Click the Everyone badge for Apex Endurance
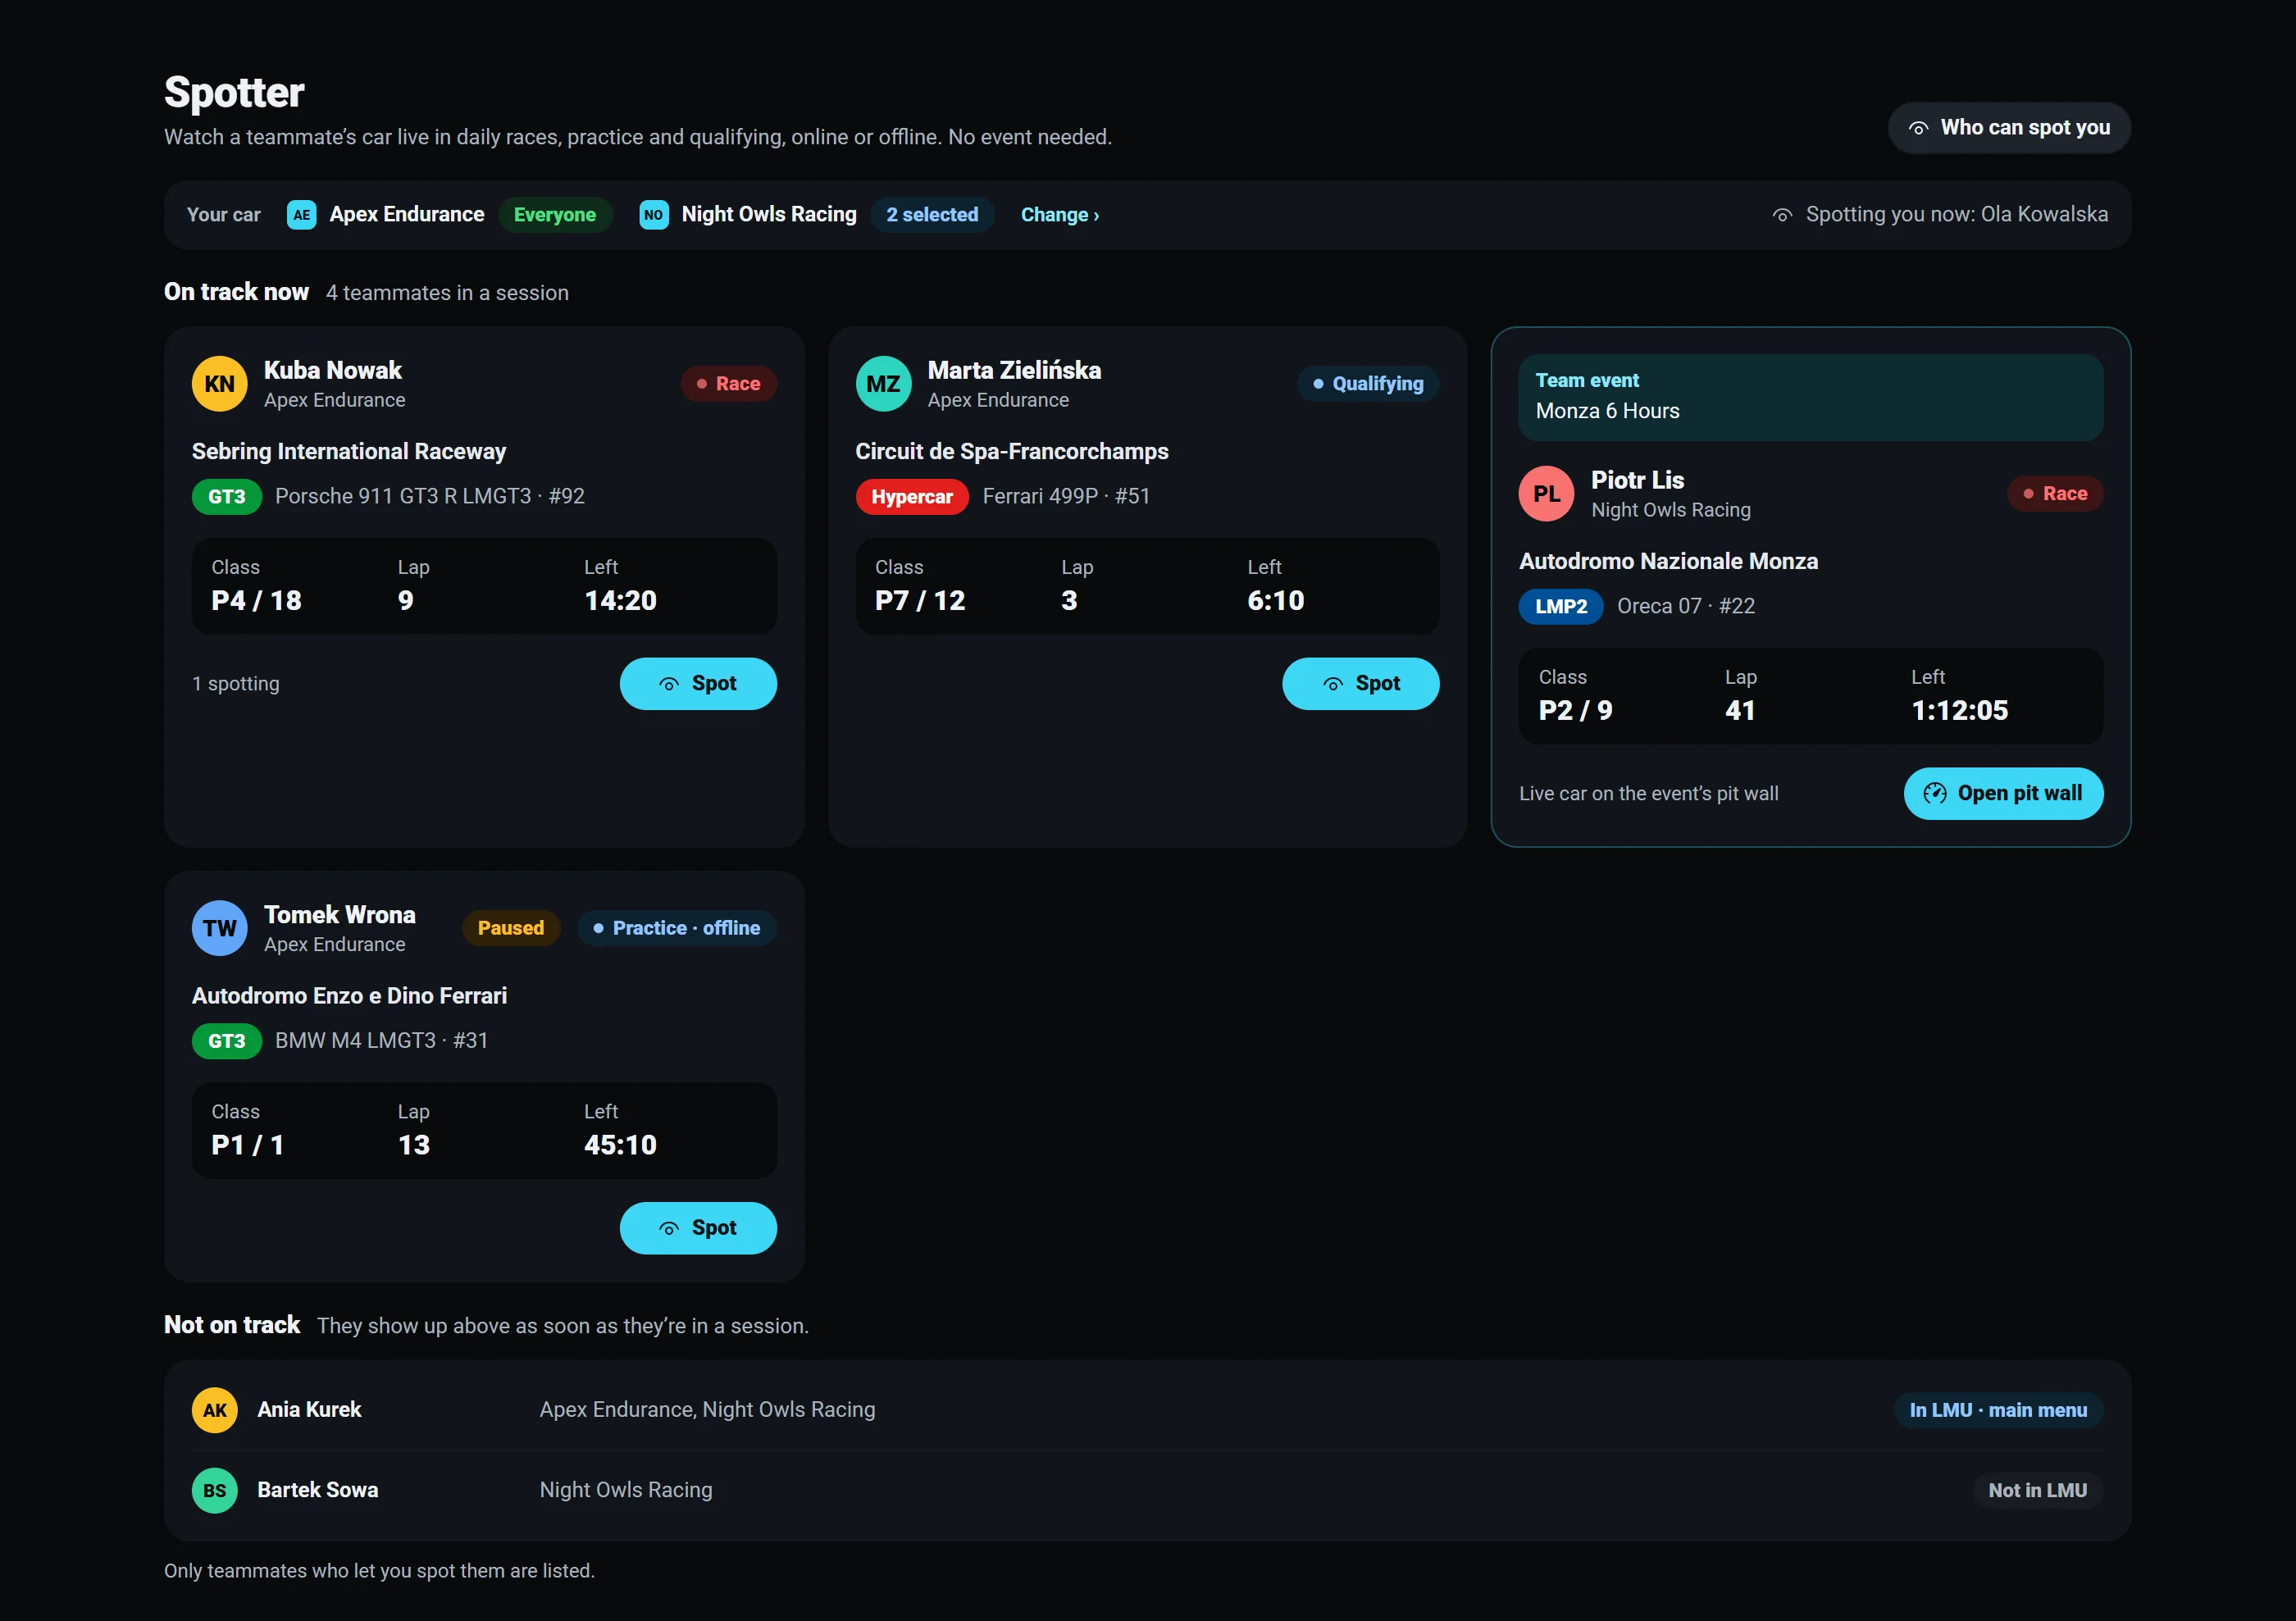Screen dimensions: 2296x1621 (555, 215)
